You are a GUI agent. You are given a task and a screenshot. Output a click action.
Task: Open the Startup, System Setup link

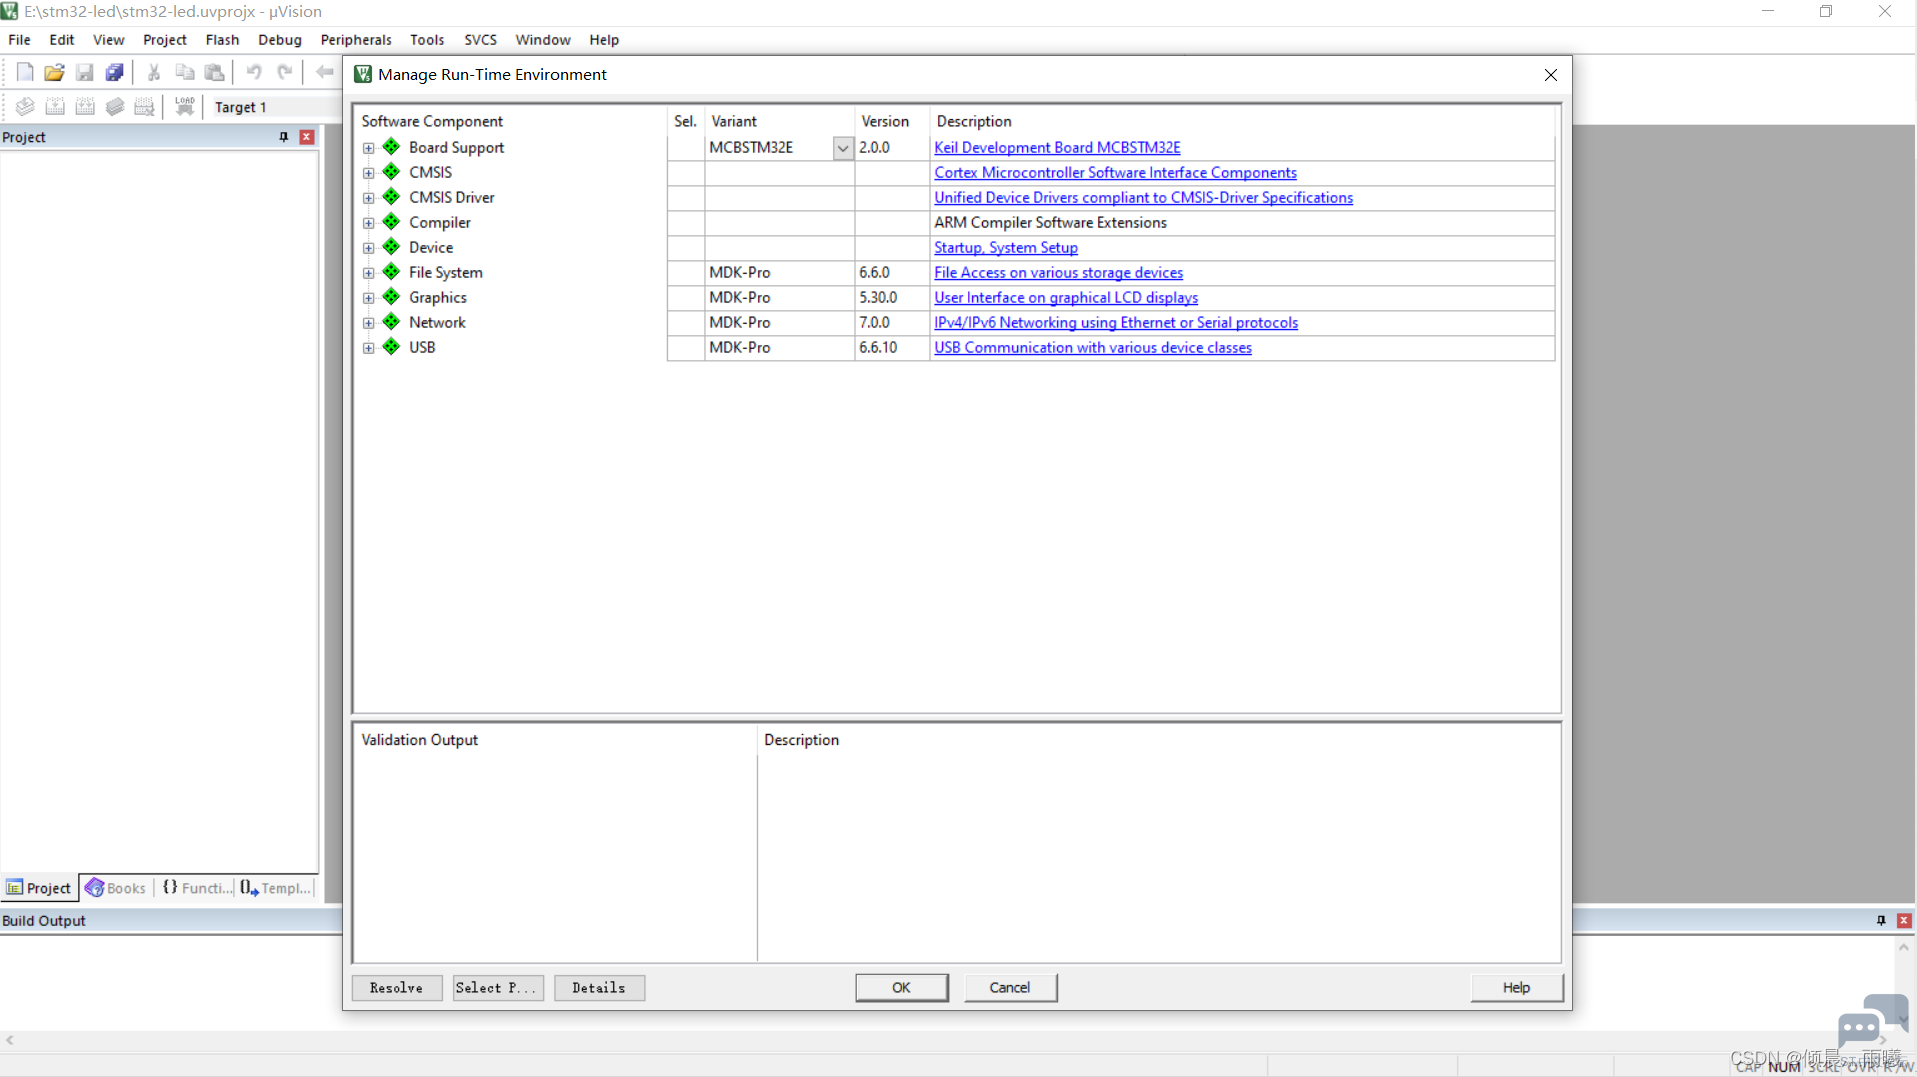point(1006,248)
